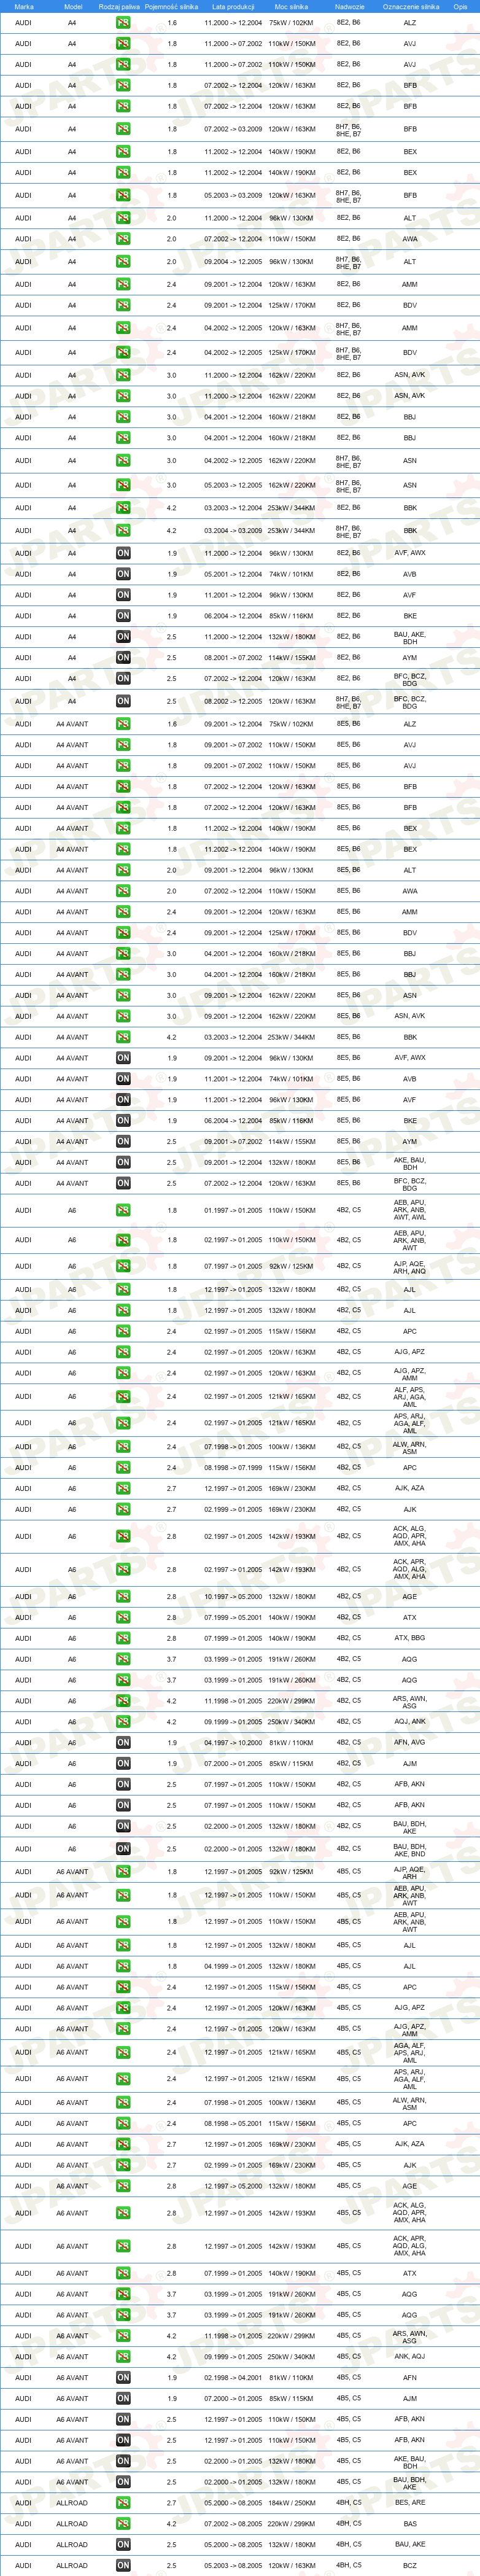This screenshot has height=2576, width=480.
Task: Click the Rodzaj paliwa column header
Action: (x=119, y=6)
